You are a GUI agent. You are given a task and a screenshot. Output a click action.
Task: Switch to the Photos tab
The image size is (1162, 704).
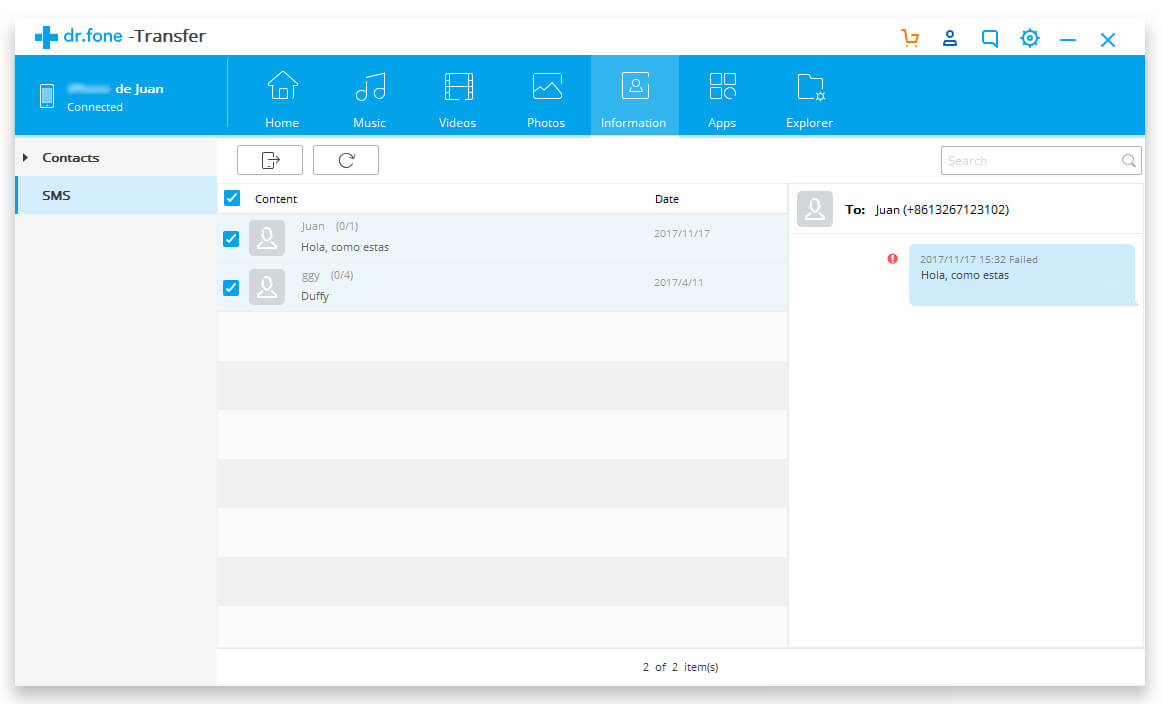(x=546, y=99)
